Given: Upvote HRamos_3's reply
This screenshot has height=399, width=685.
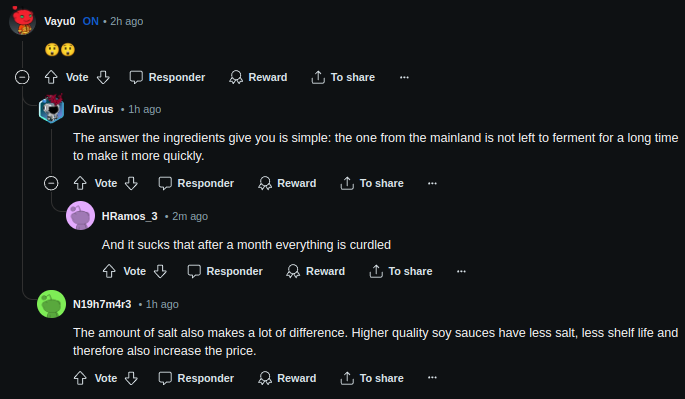Looking at the screenshot, I should point(109,271).
